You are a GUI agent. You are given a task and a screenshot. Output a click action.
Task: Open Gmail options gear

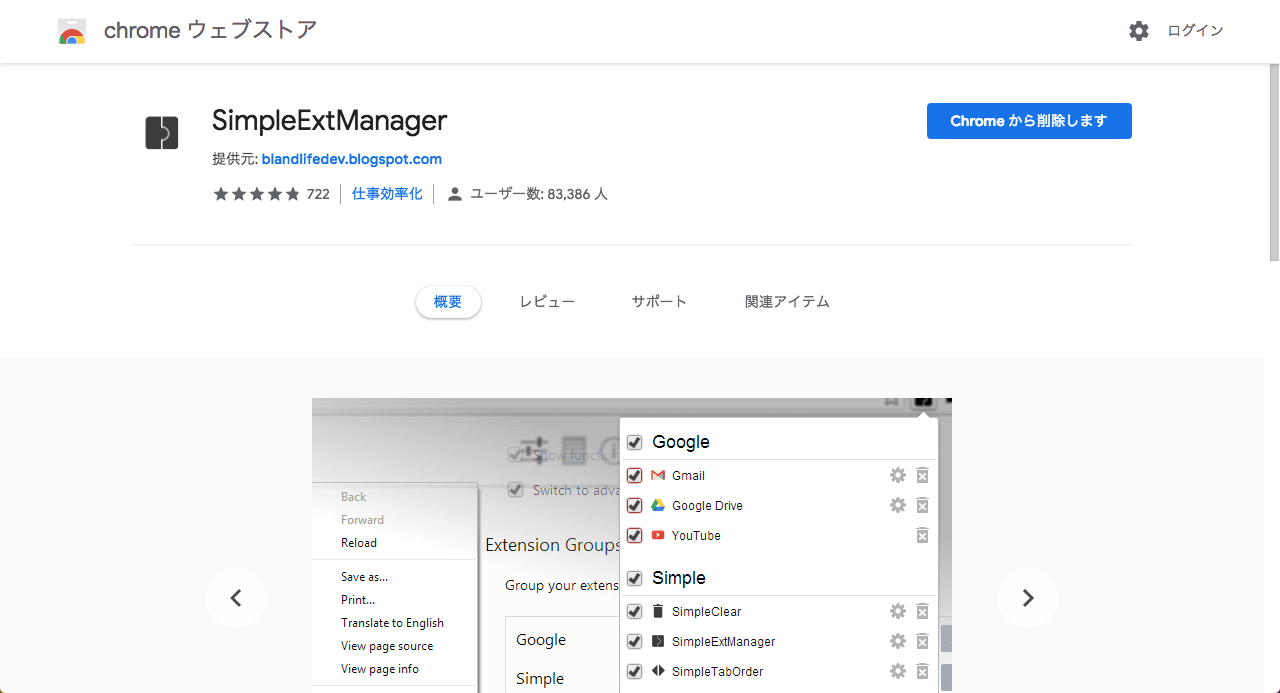coord(898,476)
